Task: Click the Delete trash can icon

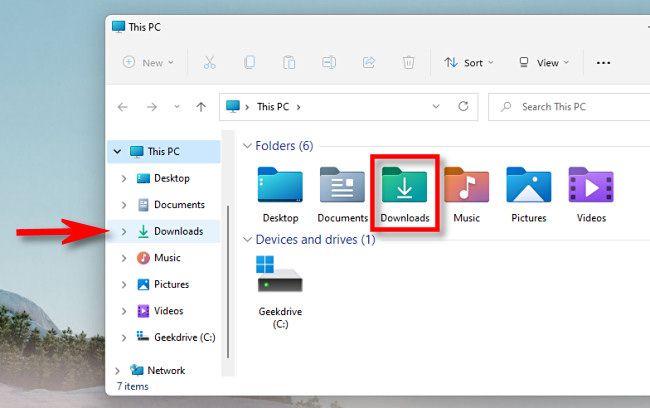Action: pyautogui.click(x=408, y=63)
